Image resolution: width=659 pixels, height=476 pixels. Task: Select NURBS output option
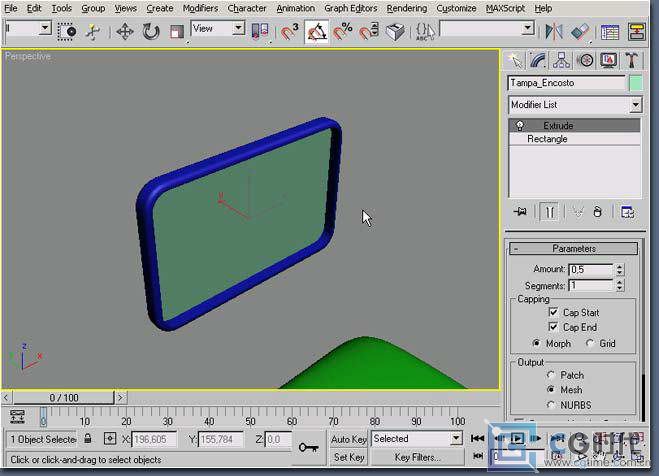551,405
